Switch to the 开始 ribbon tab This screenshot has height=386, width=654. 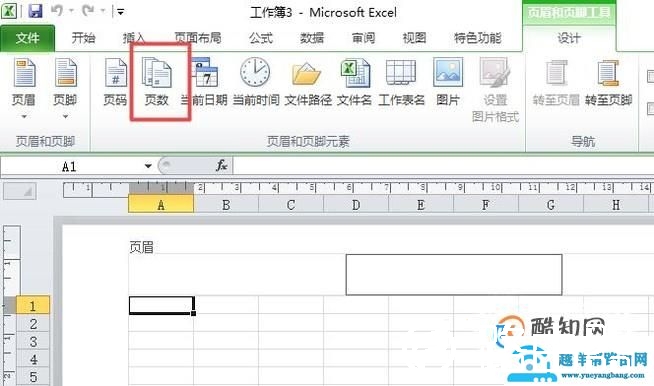83,38
